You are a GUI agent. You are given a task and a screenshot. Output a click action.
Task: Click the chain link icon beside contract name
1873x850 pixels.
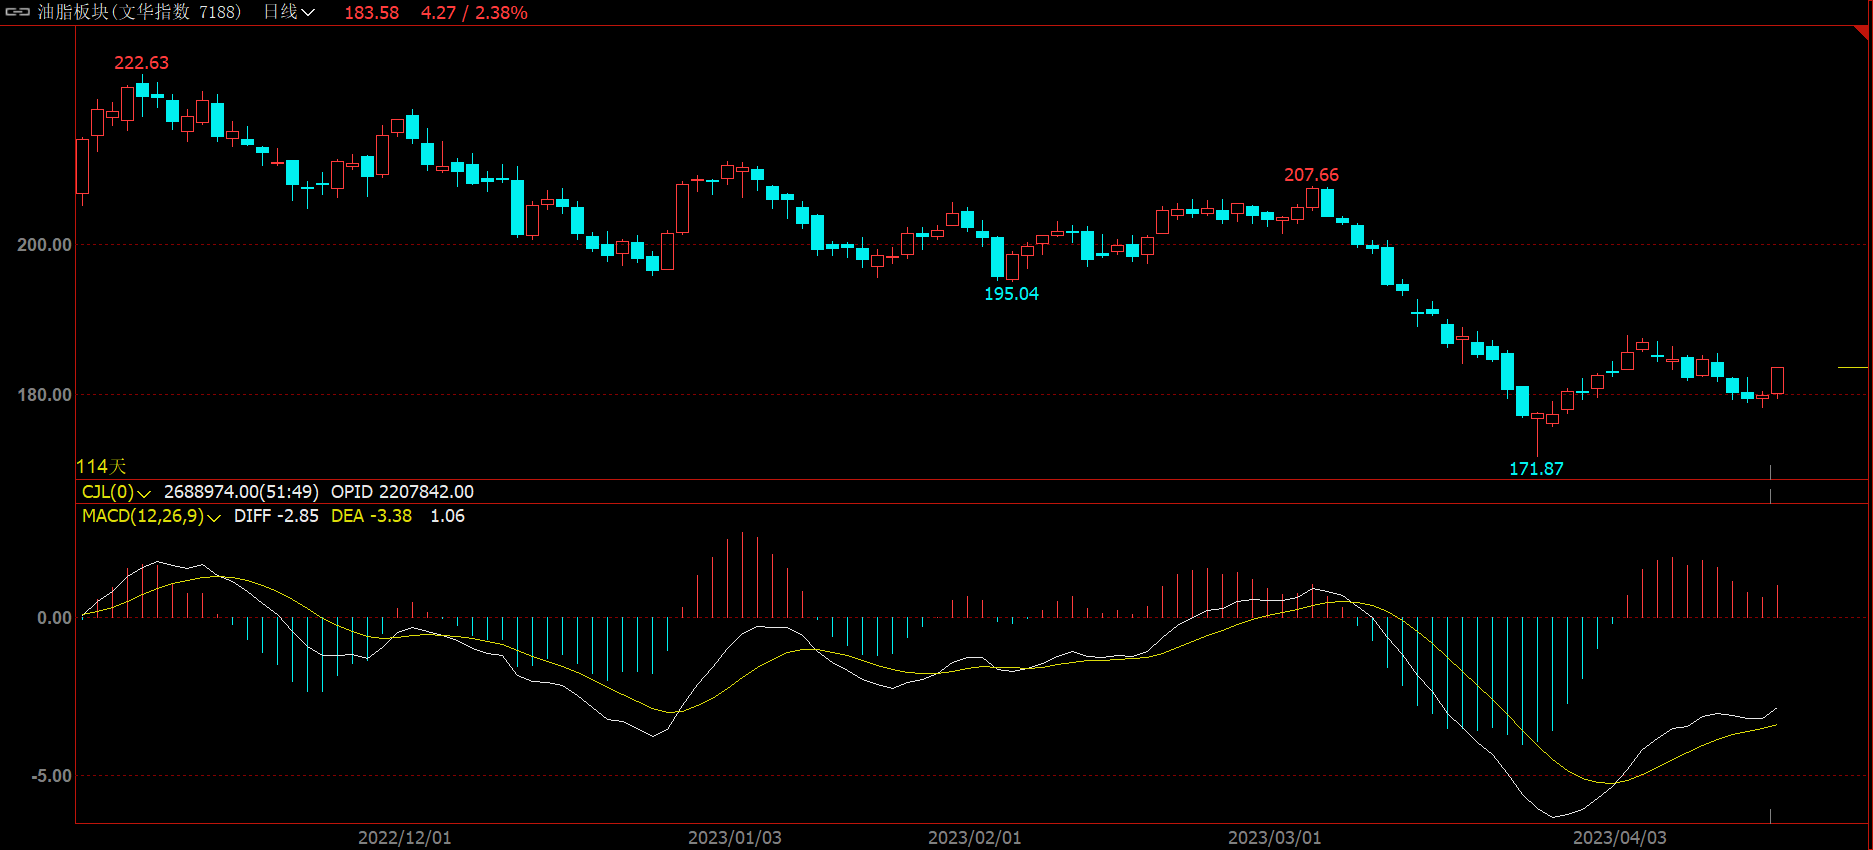point(18,12)
